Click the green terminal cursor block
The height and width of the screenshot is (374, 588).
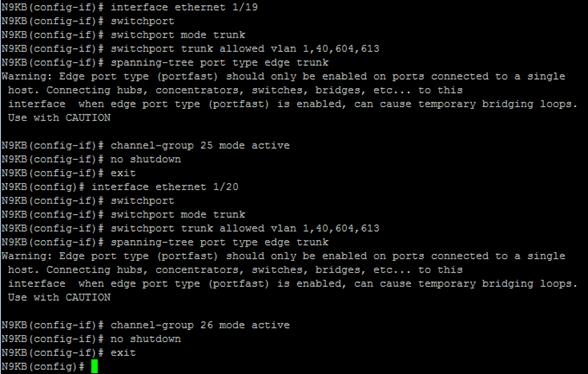point(94,366)
